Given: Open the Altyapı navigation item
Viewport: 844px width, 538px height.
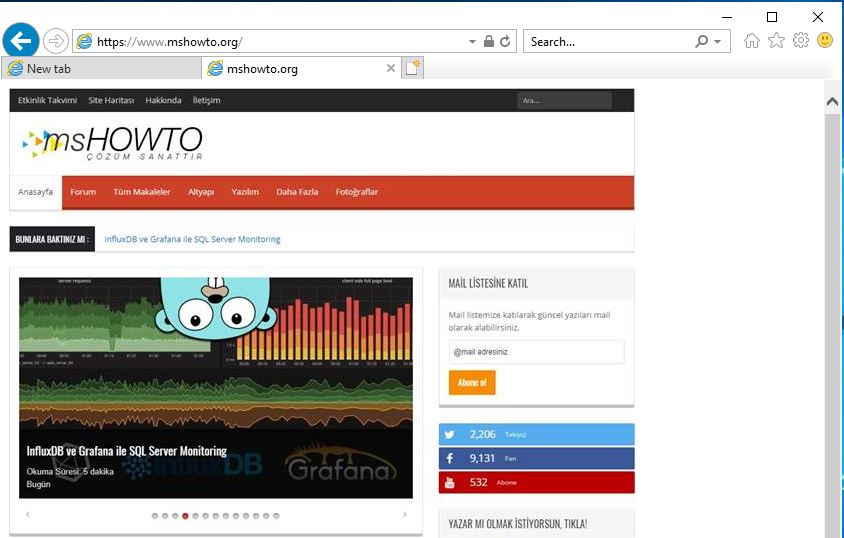Looking at the screenshot, I should 201,192.
